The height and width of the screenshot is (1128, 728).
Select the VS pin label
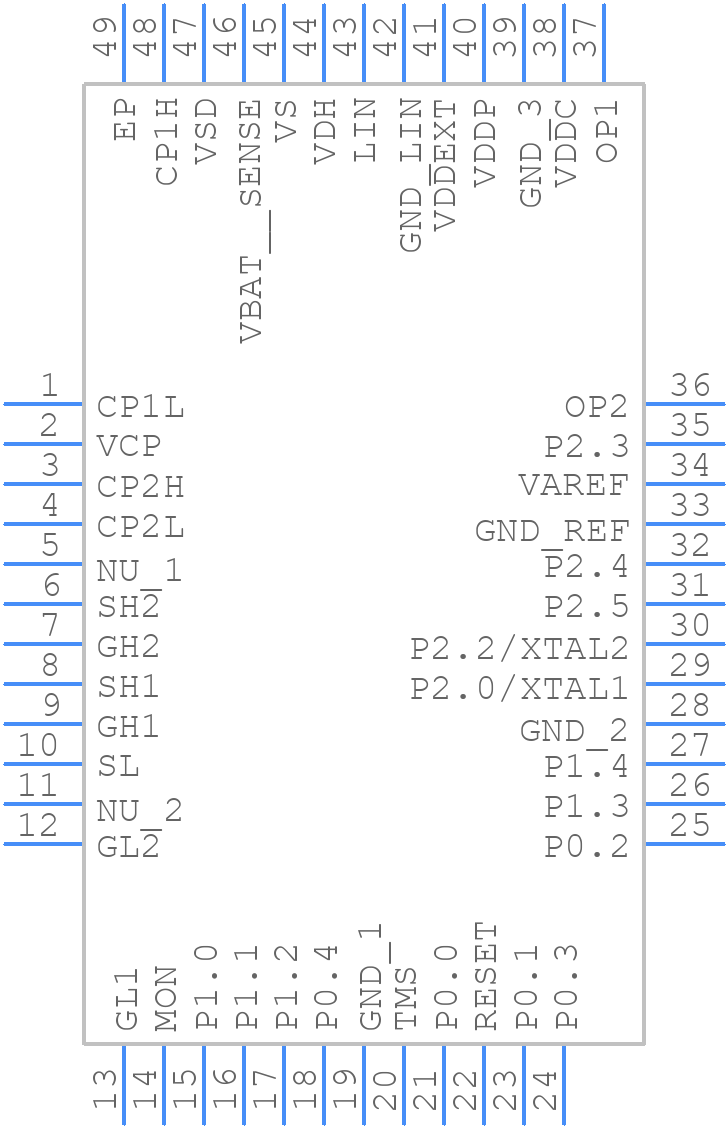click(286, 120)
